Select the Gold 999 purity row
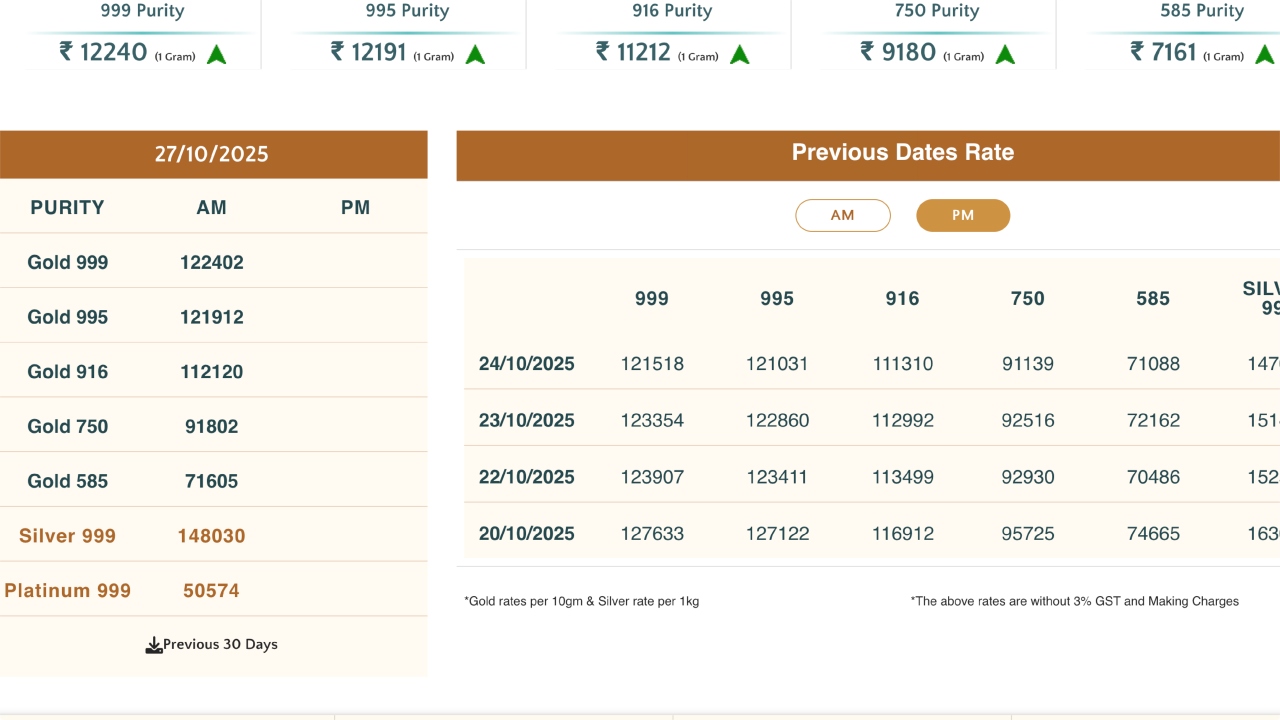Screen dimensions: 1280x720 click(x=68, y=263)
